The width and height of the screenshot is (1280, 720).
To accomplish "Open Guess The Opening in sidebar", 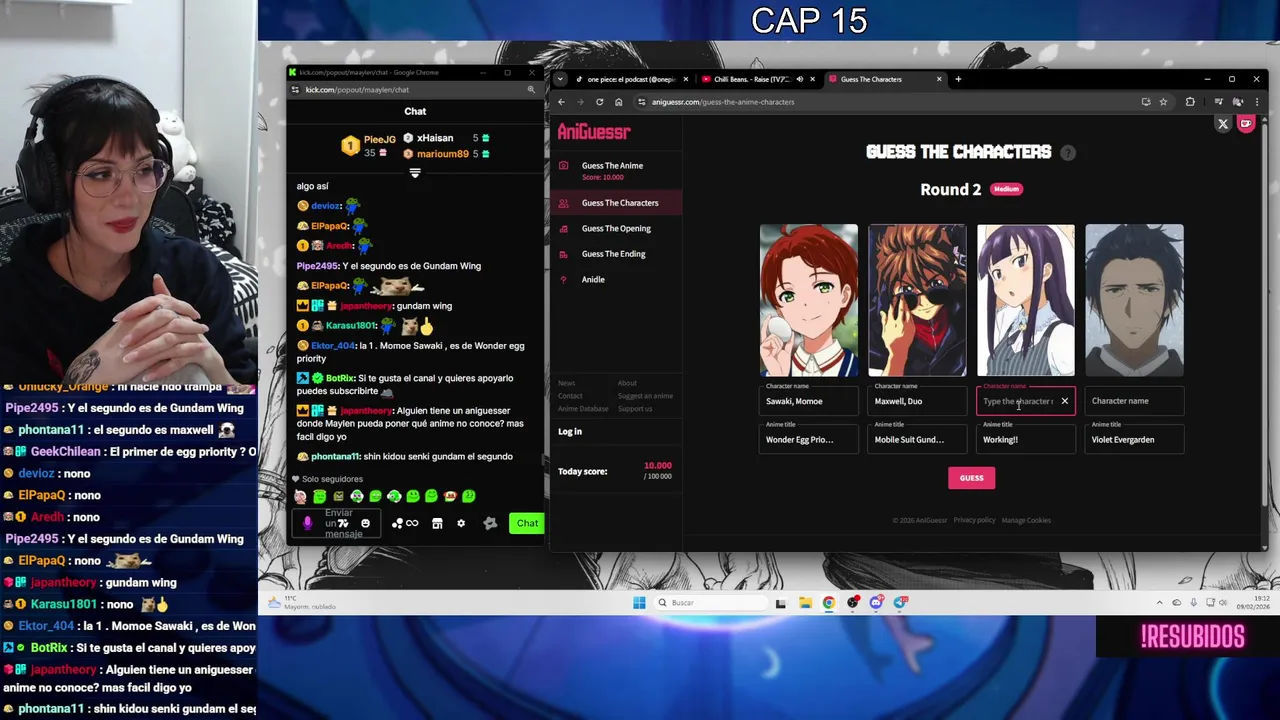I will point(616,228).
